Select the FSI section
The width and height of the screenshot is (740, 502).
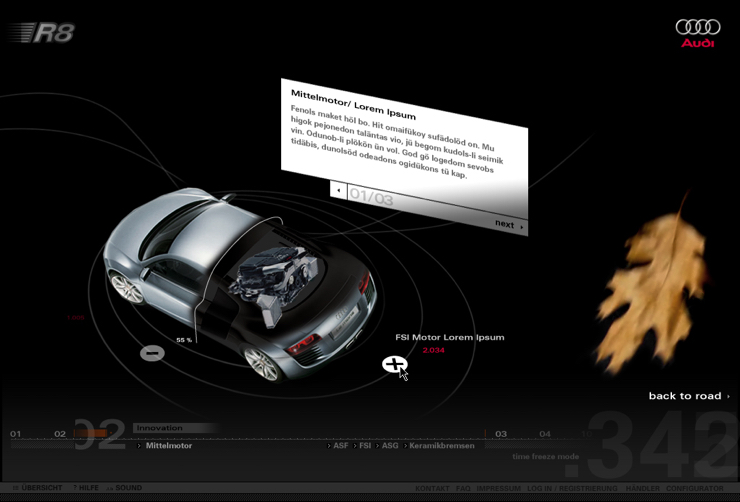point(365,445)
